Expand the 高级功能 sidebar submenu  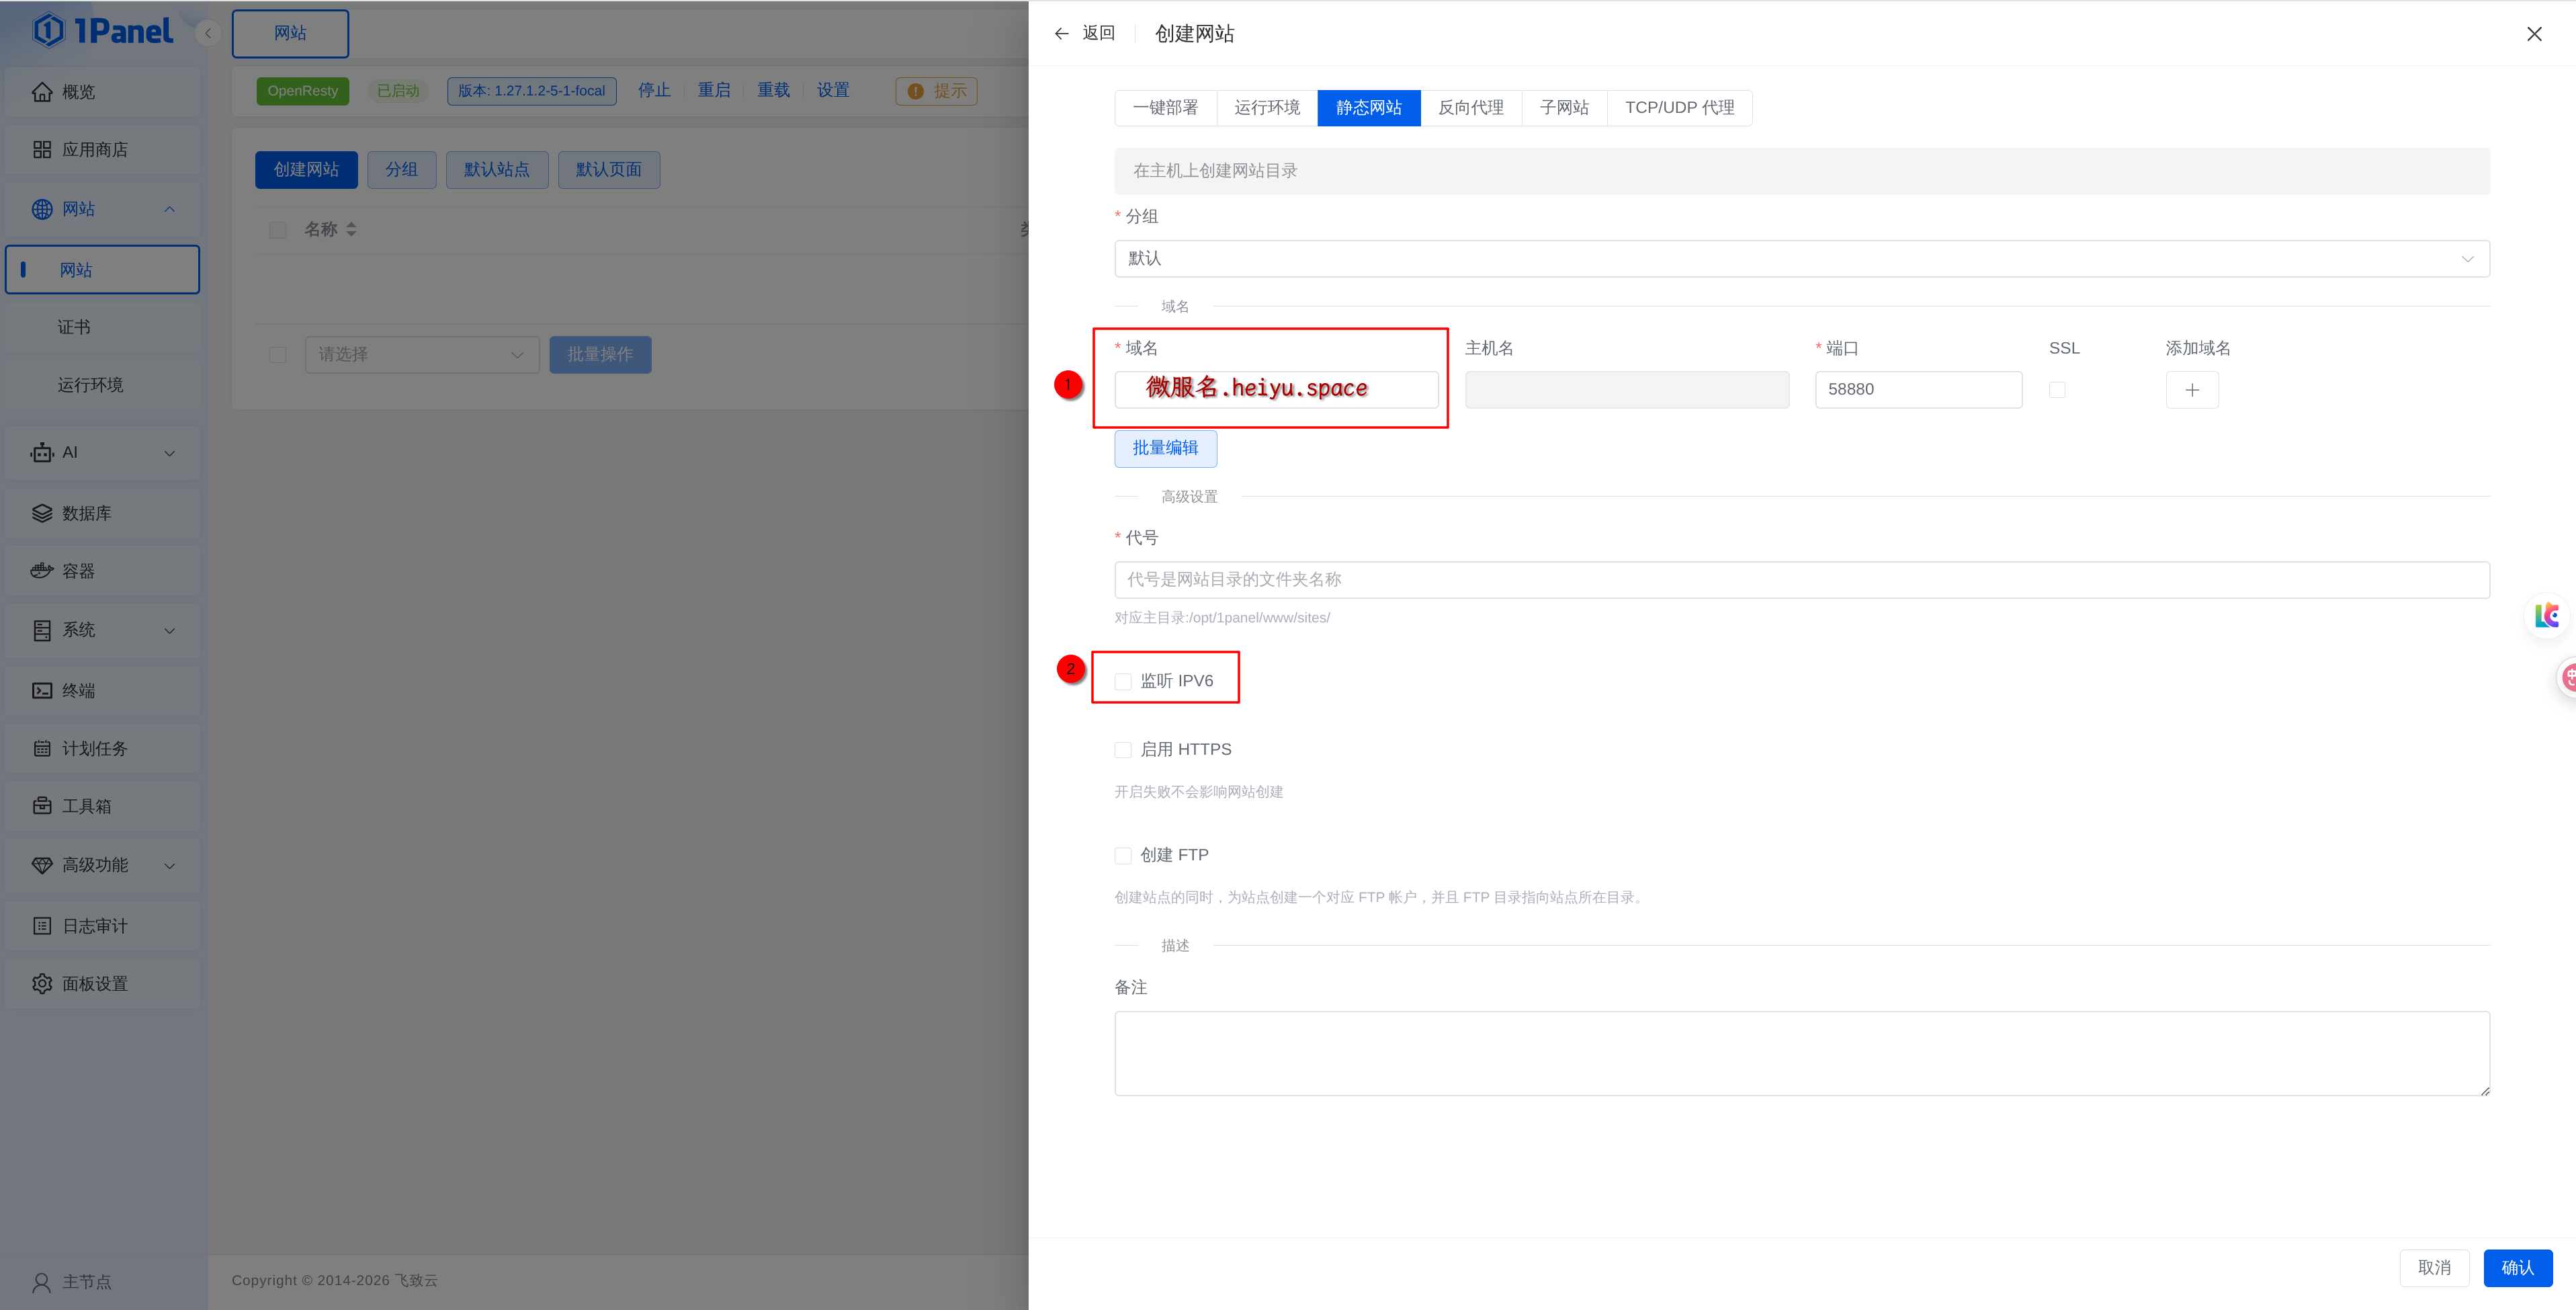click(170, 866)
